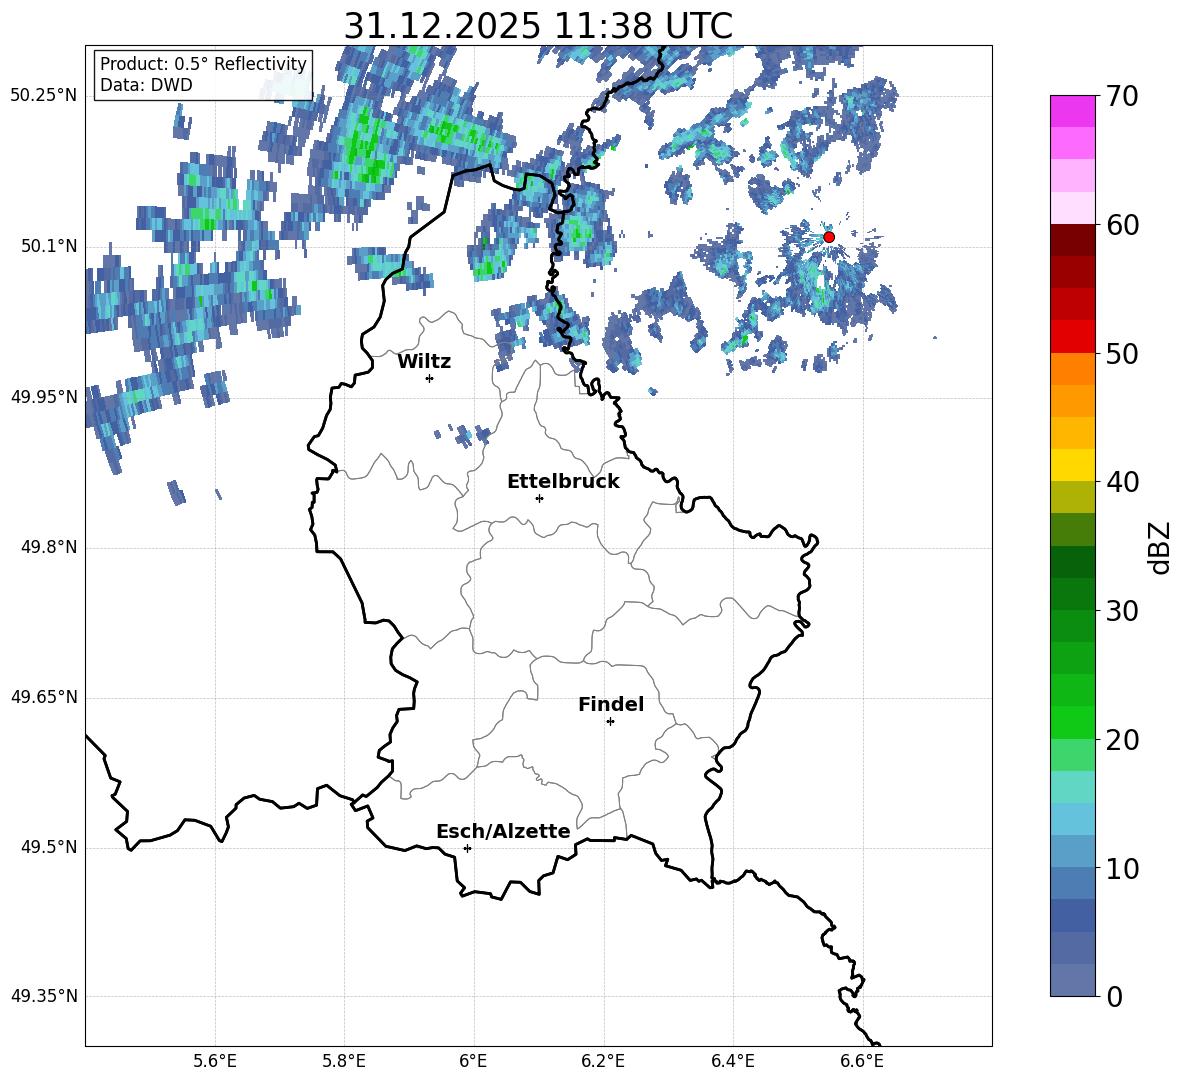1184x1081 pixels.
Task: Click the 0 colorbar tick label
Action: 1115,996
